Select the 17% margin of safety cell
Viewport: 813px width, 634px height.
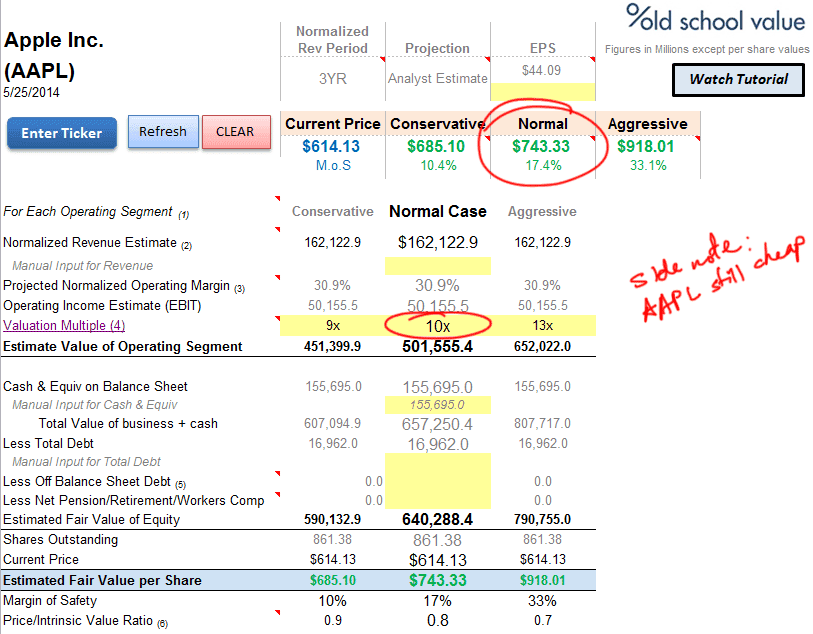(438, 601)
